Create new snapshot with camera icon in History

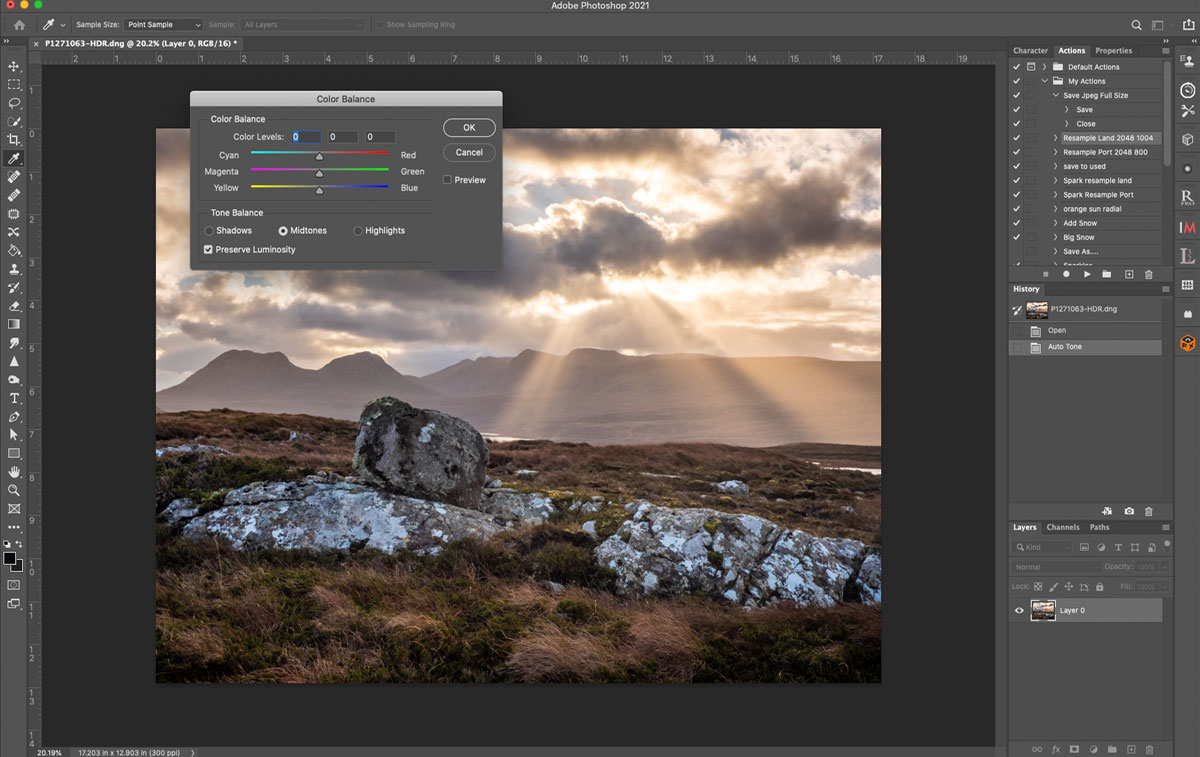(1129, 511)
